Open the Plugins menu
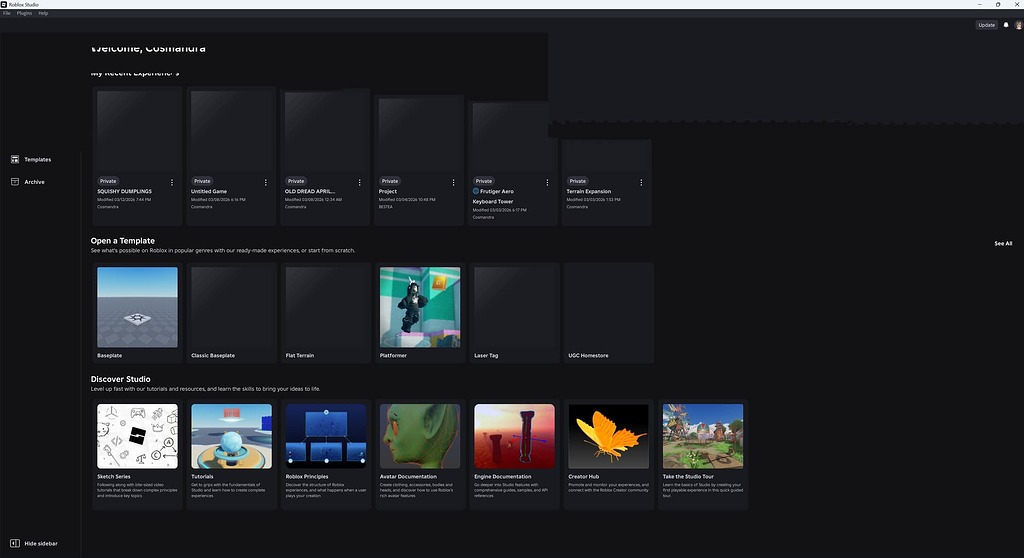Viewport: 1024px width, 558px height. [x=24, y=13]
